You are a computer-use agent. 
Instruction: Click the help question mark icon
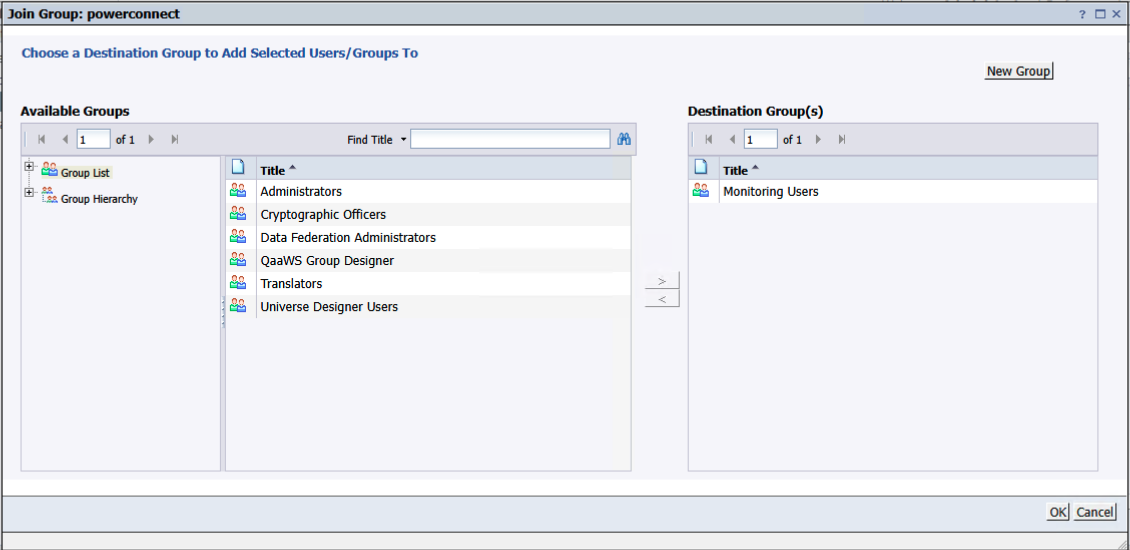pos(1082,14)
